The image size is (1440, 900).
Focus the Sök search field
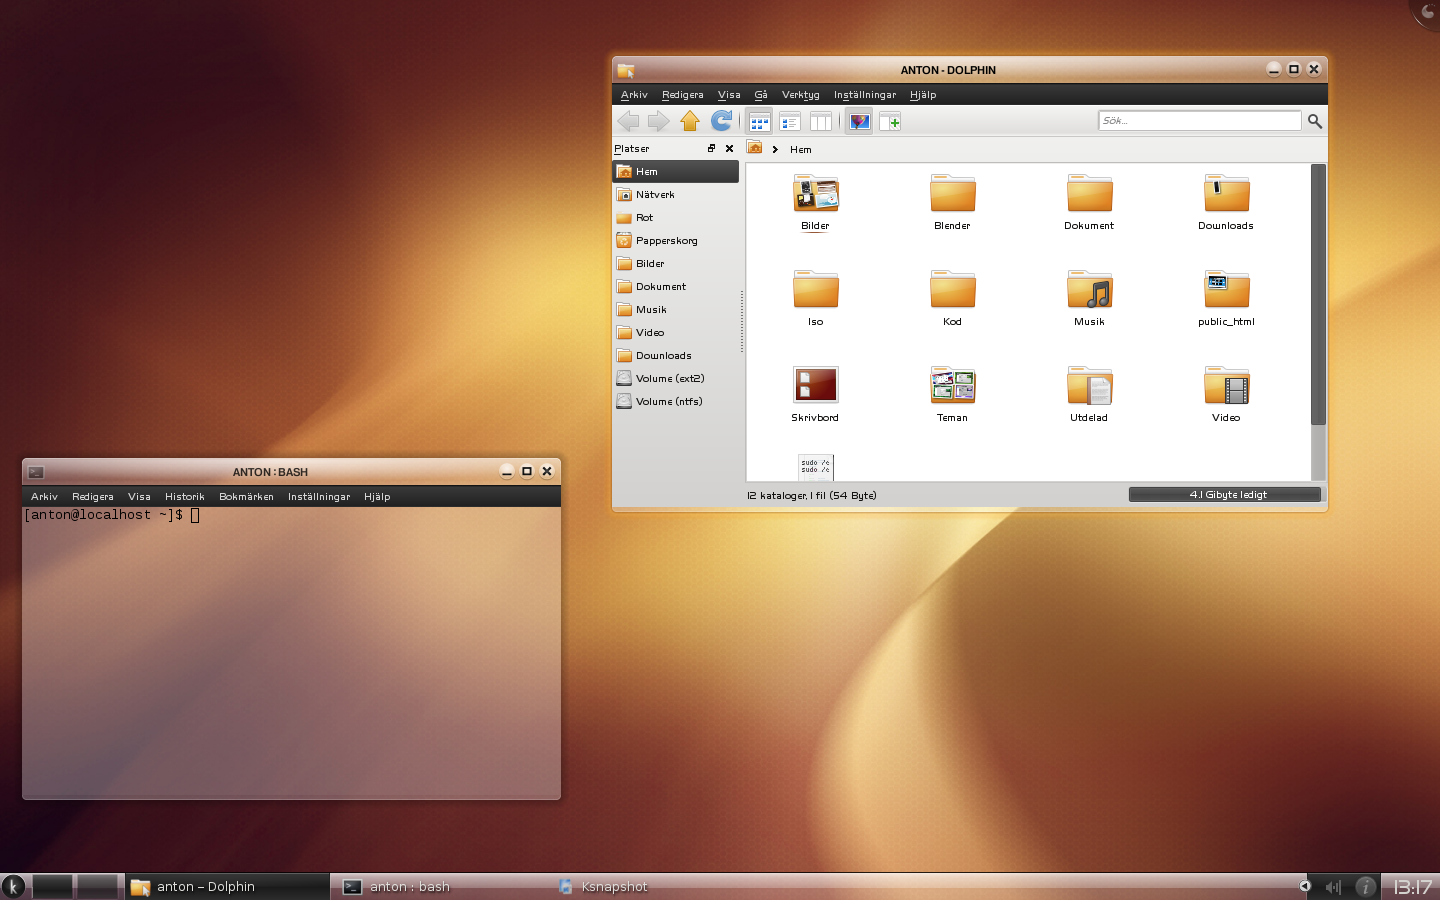(x=1200, y=120)
